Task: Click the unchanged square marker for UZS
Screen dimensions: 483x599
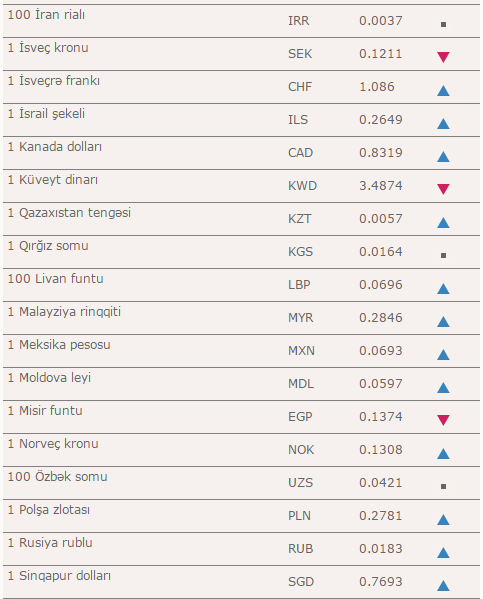Action: [443, 486]
